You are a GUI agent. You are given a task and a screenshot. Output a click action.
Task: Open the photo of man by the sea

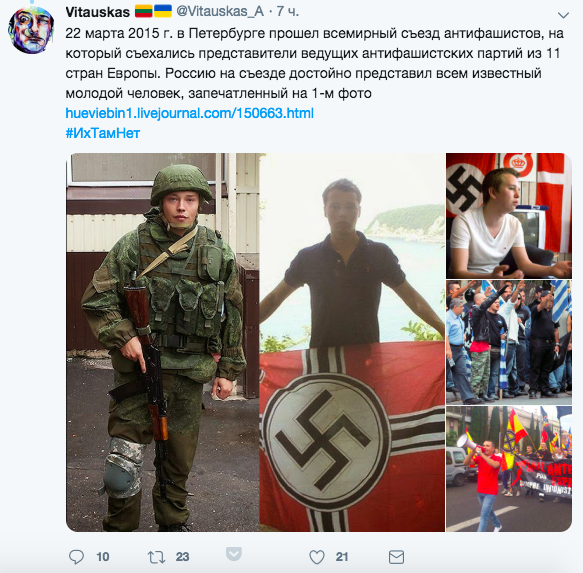(352, 342)
